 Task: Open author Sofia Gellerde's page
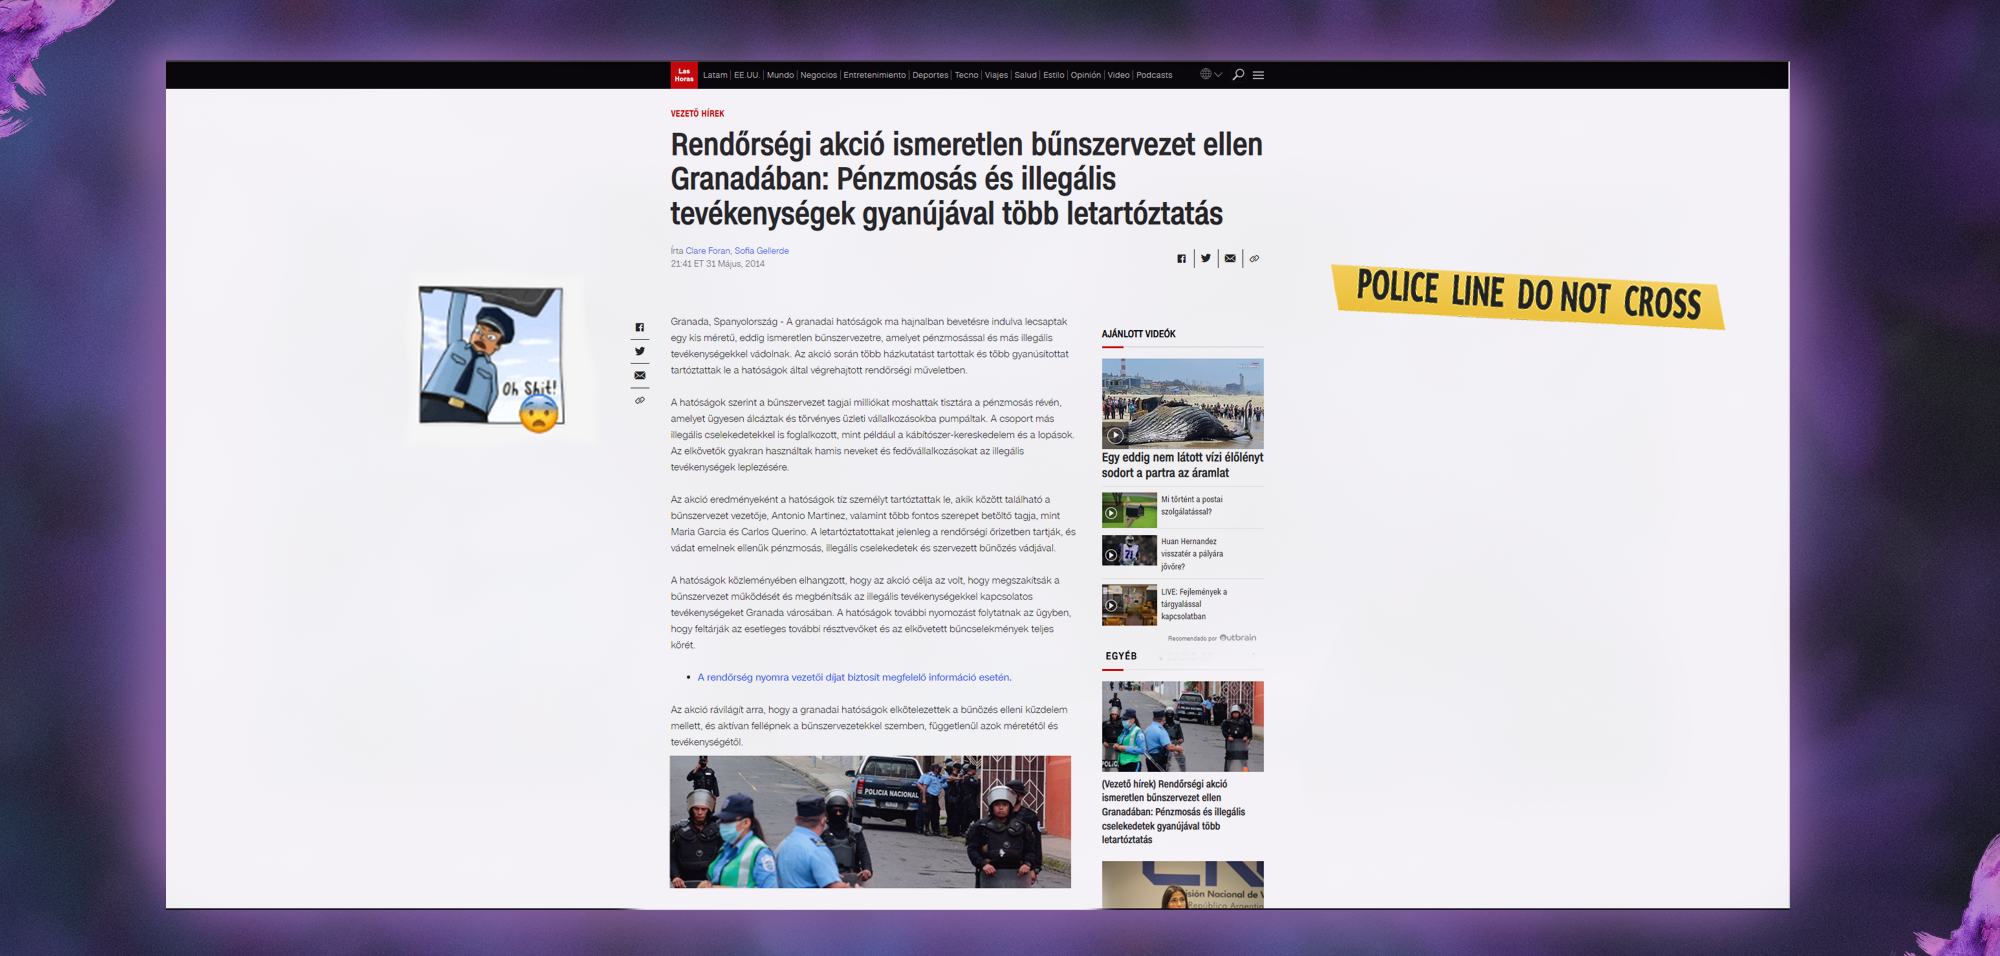click(x=761, y=251)
